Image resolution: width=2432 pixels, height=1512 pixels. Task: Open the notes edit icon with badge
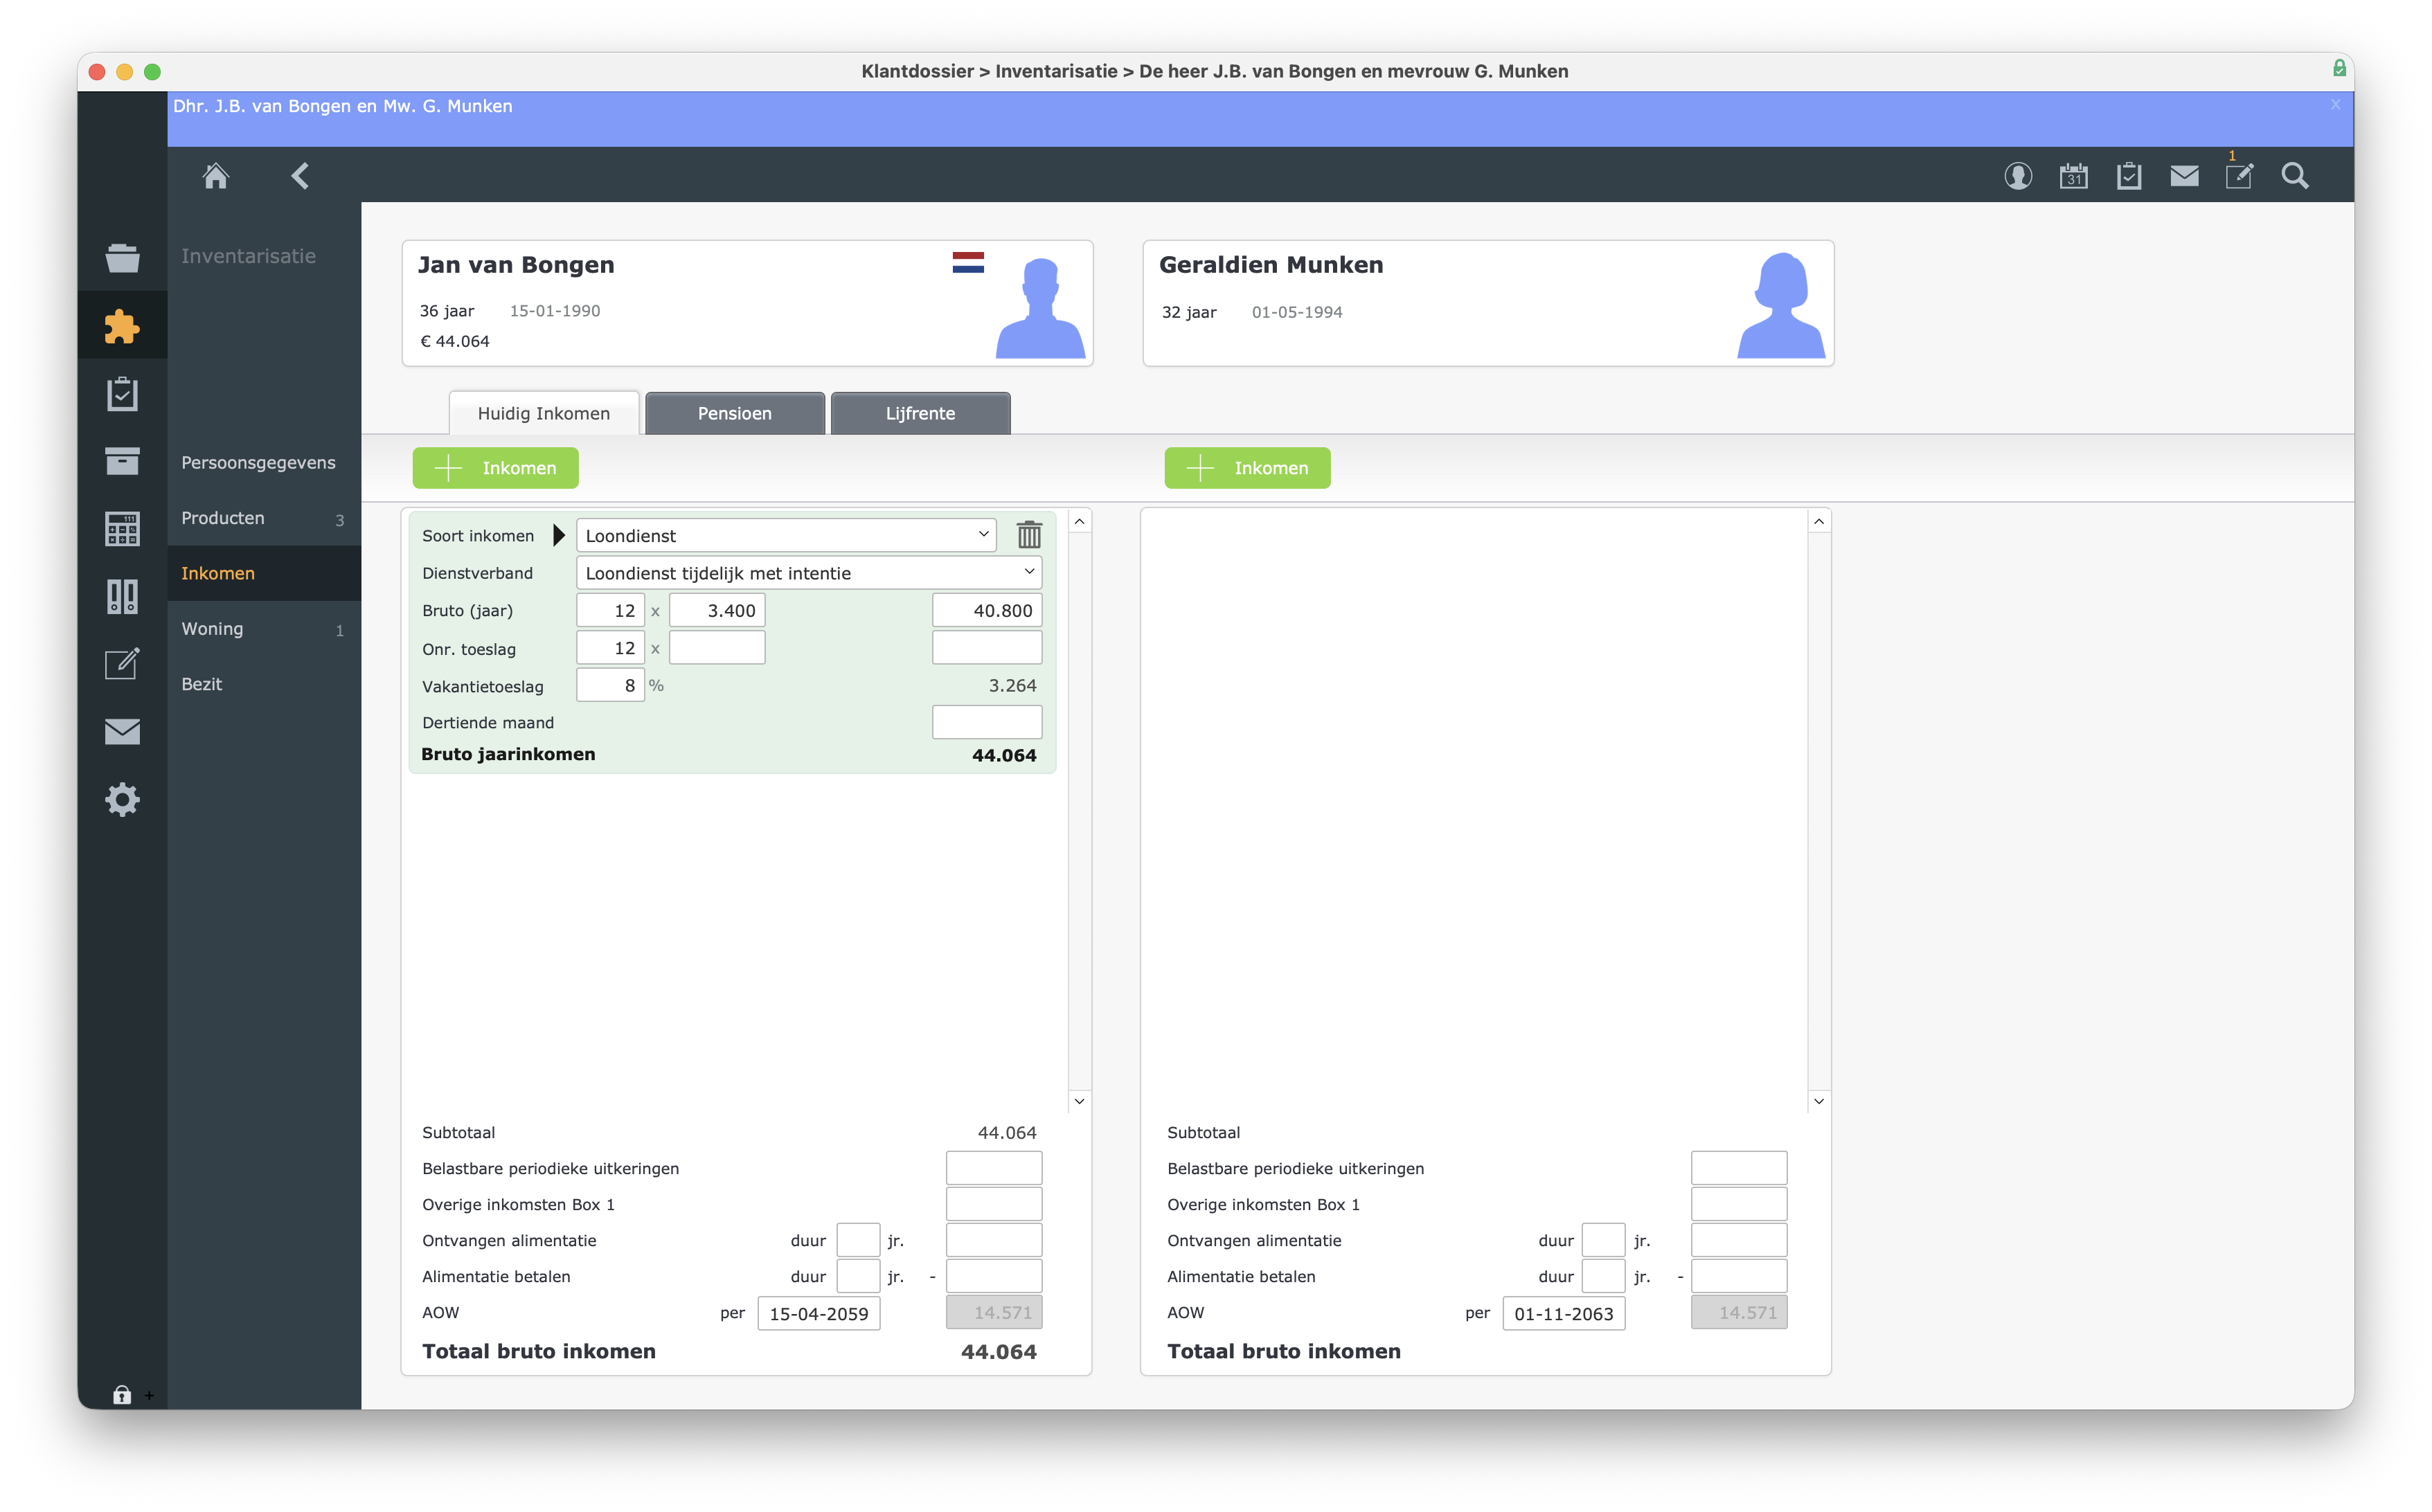pos(2239,175)
